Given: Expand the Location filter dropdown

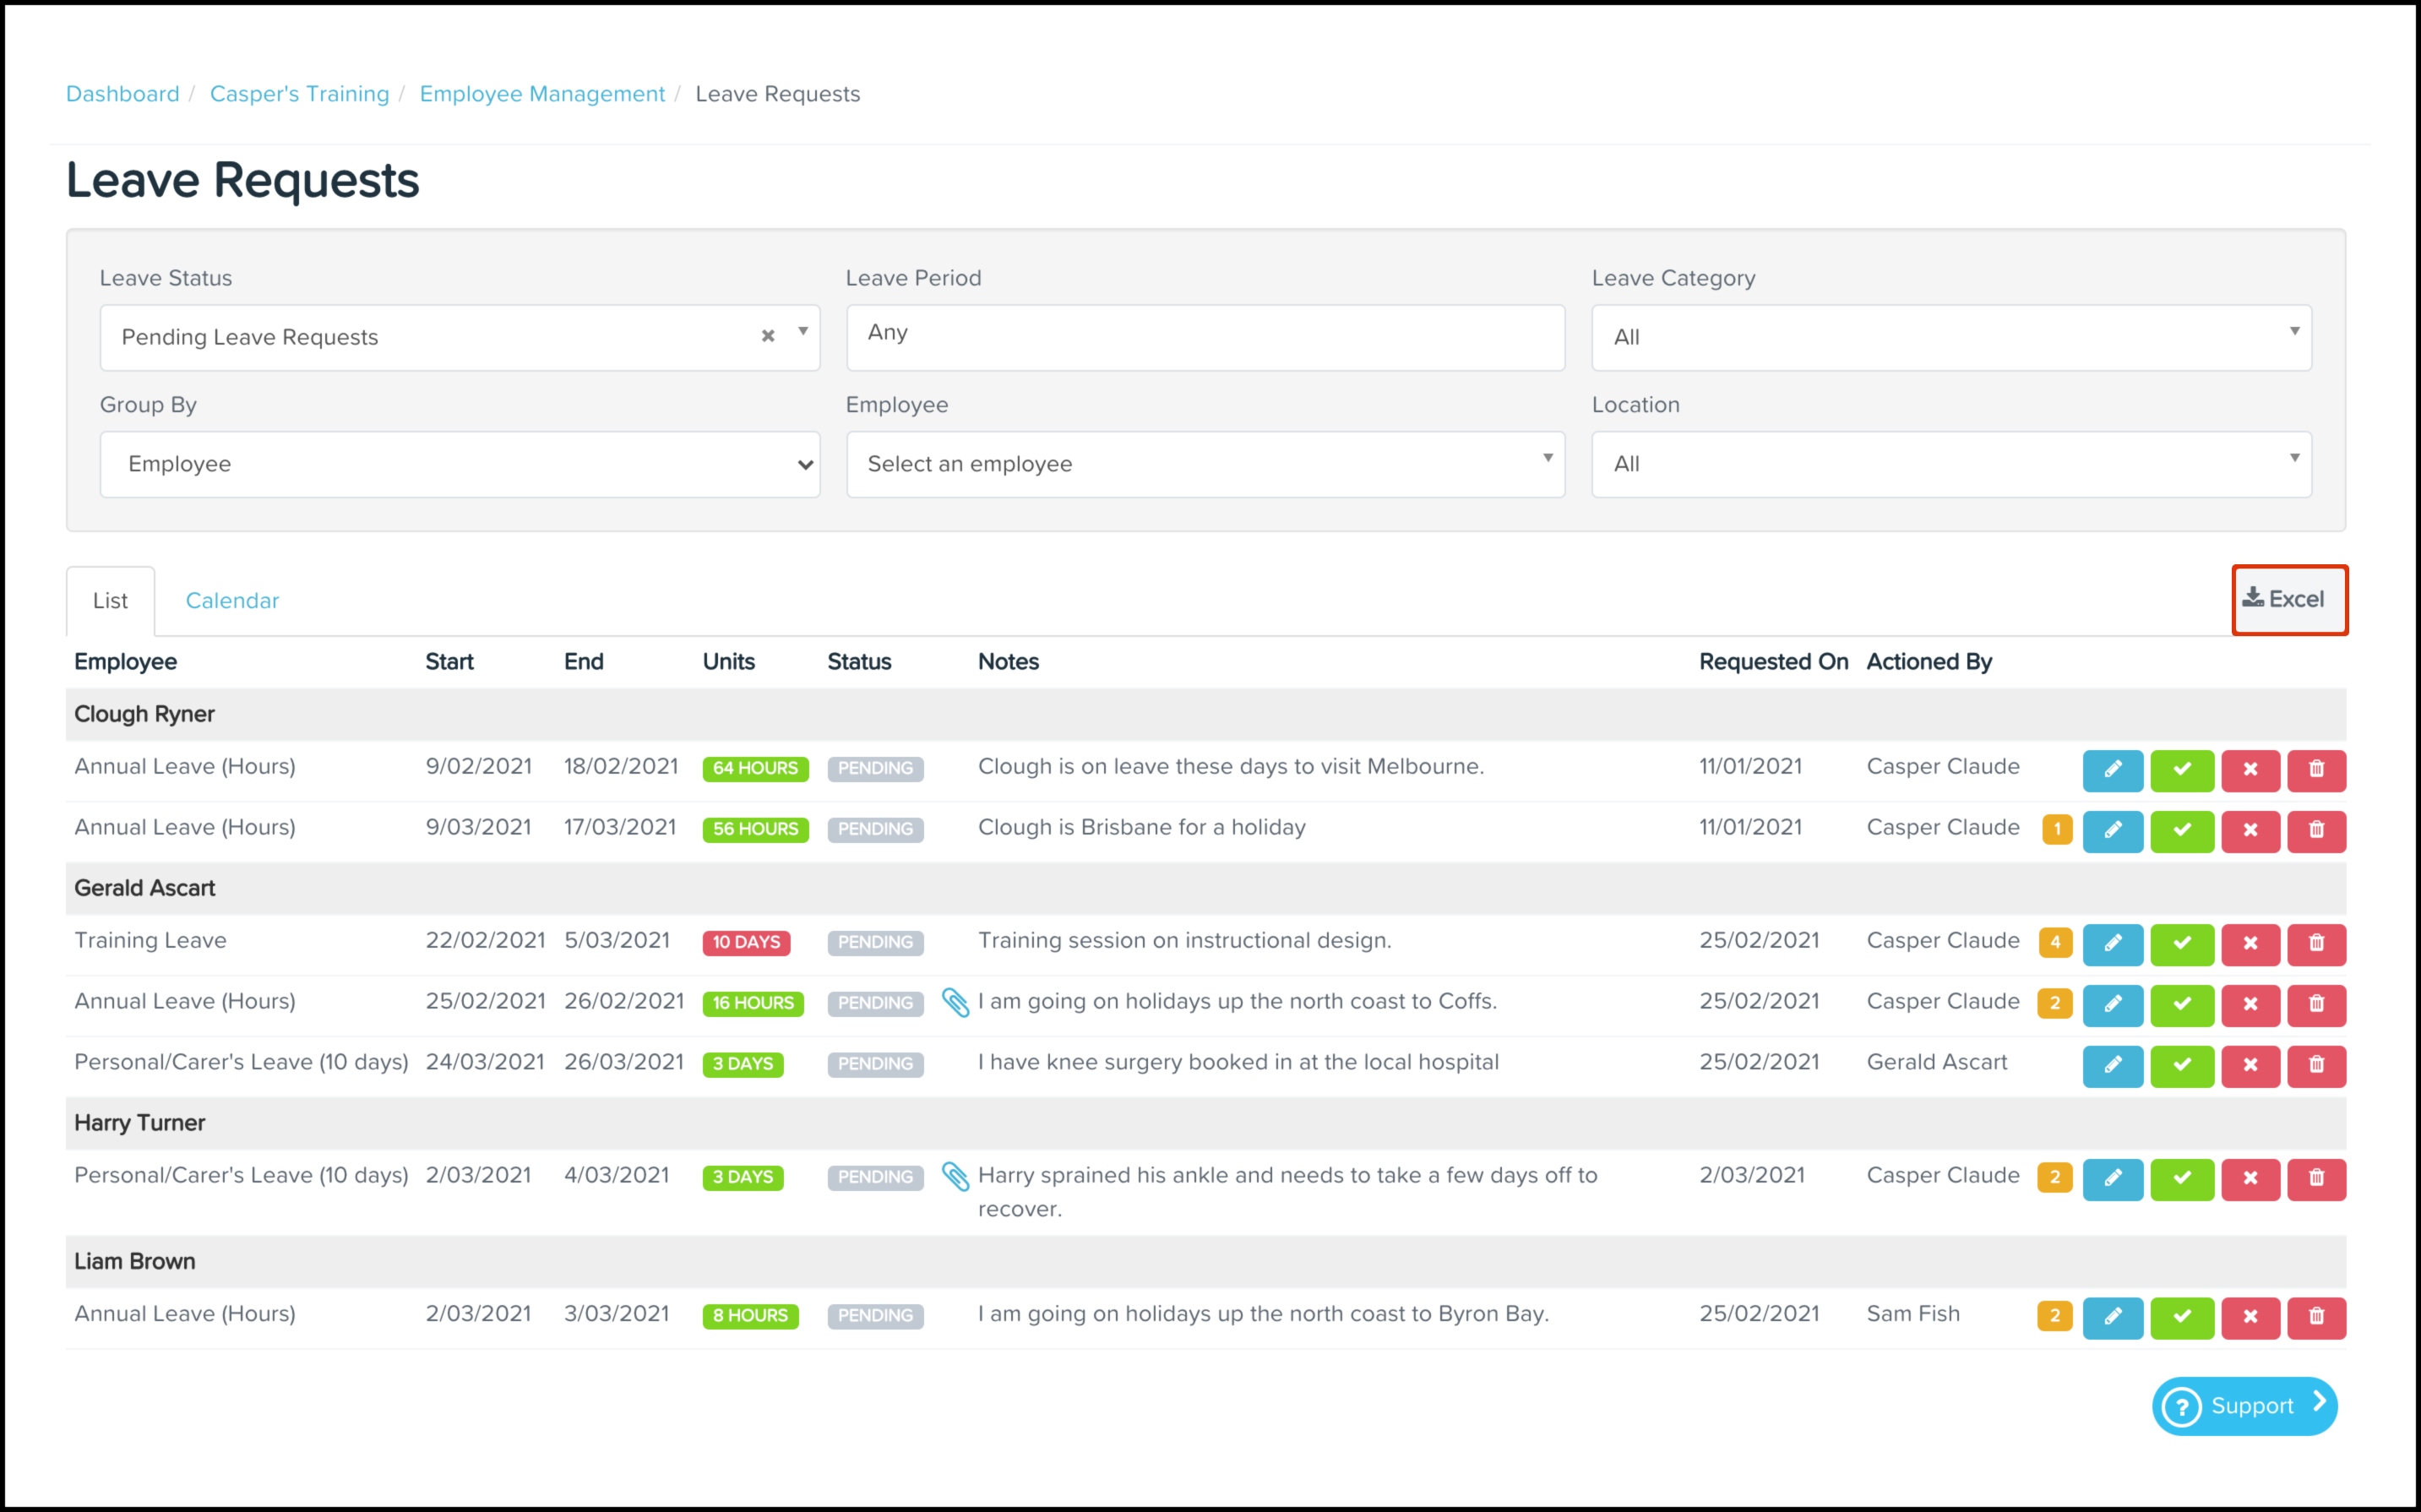Looking at the screenshot, I should 1950,464.
